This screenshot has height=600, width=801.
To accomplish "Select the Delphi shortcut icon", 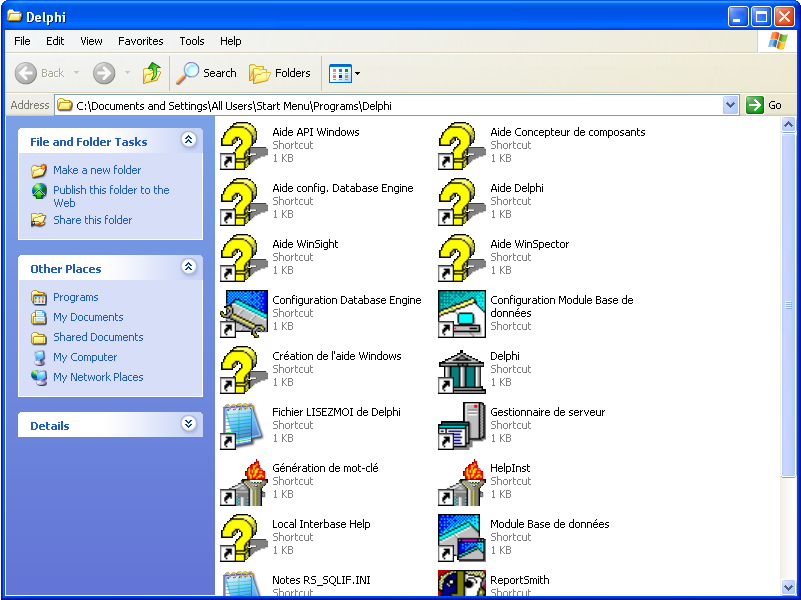I will coord(461,370).
